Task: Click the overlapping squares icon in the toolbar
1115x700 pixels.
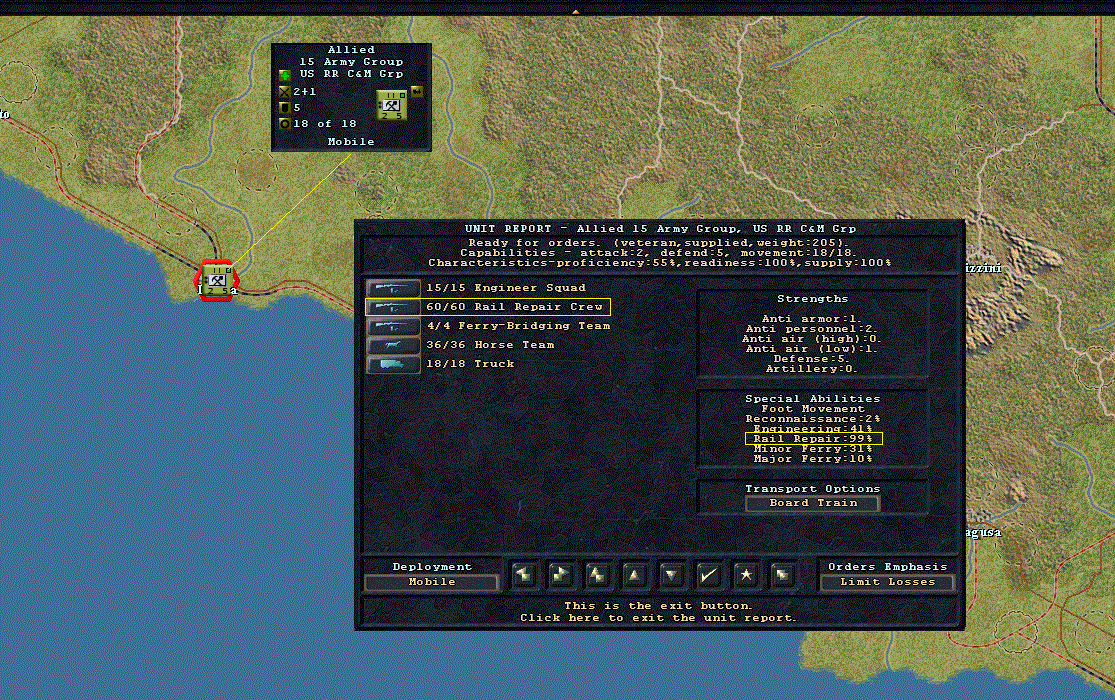Action: click(x=782, y=575)
